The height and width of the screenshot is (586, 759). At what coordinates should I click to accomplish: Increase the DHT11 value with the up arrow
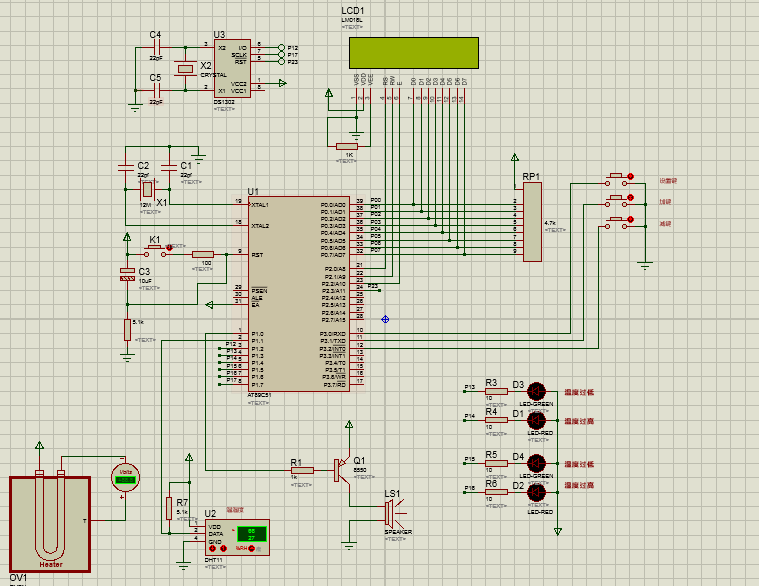(x=224, y=548)
